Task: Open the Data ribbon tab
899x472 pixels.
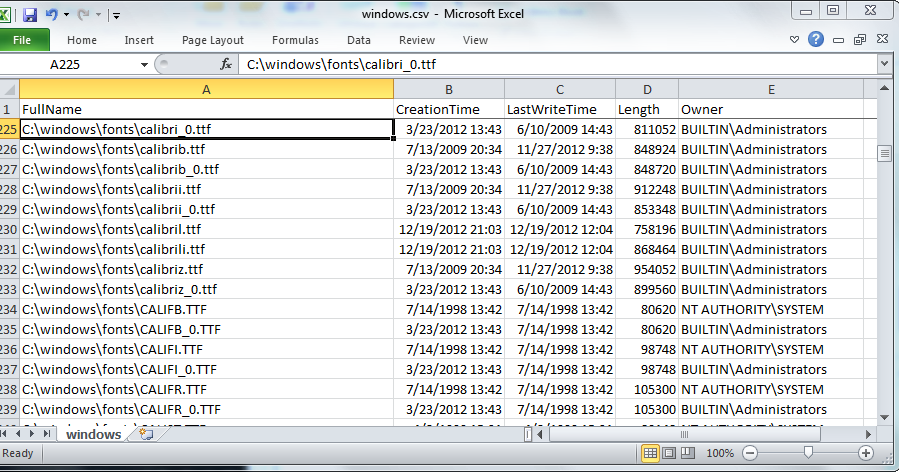Action: click(358, 40)
